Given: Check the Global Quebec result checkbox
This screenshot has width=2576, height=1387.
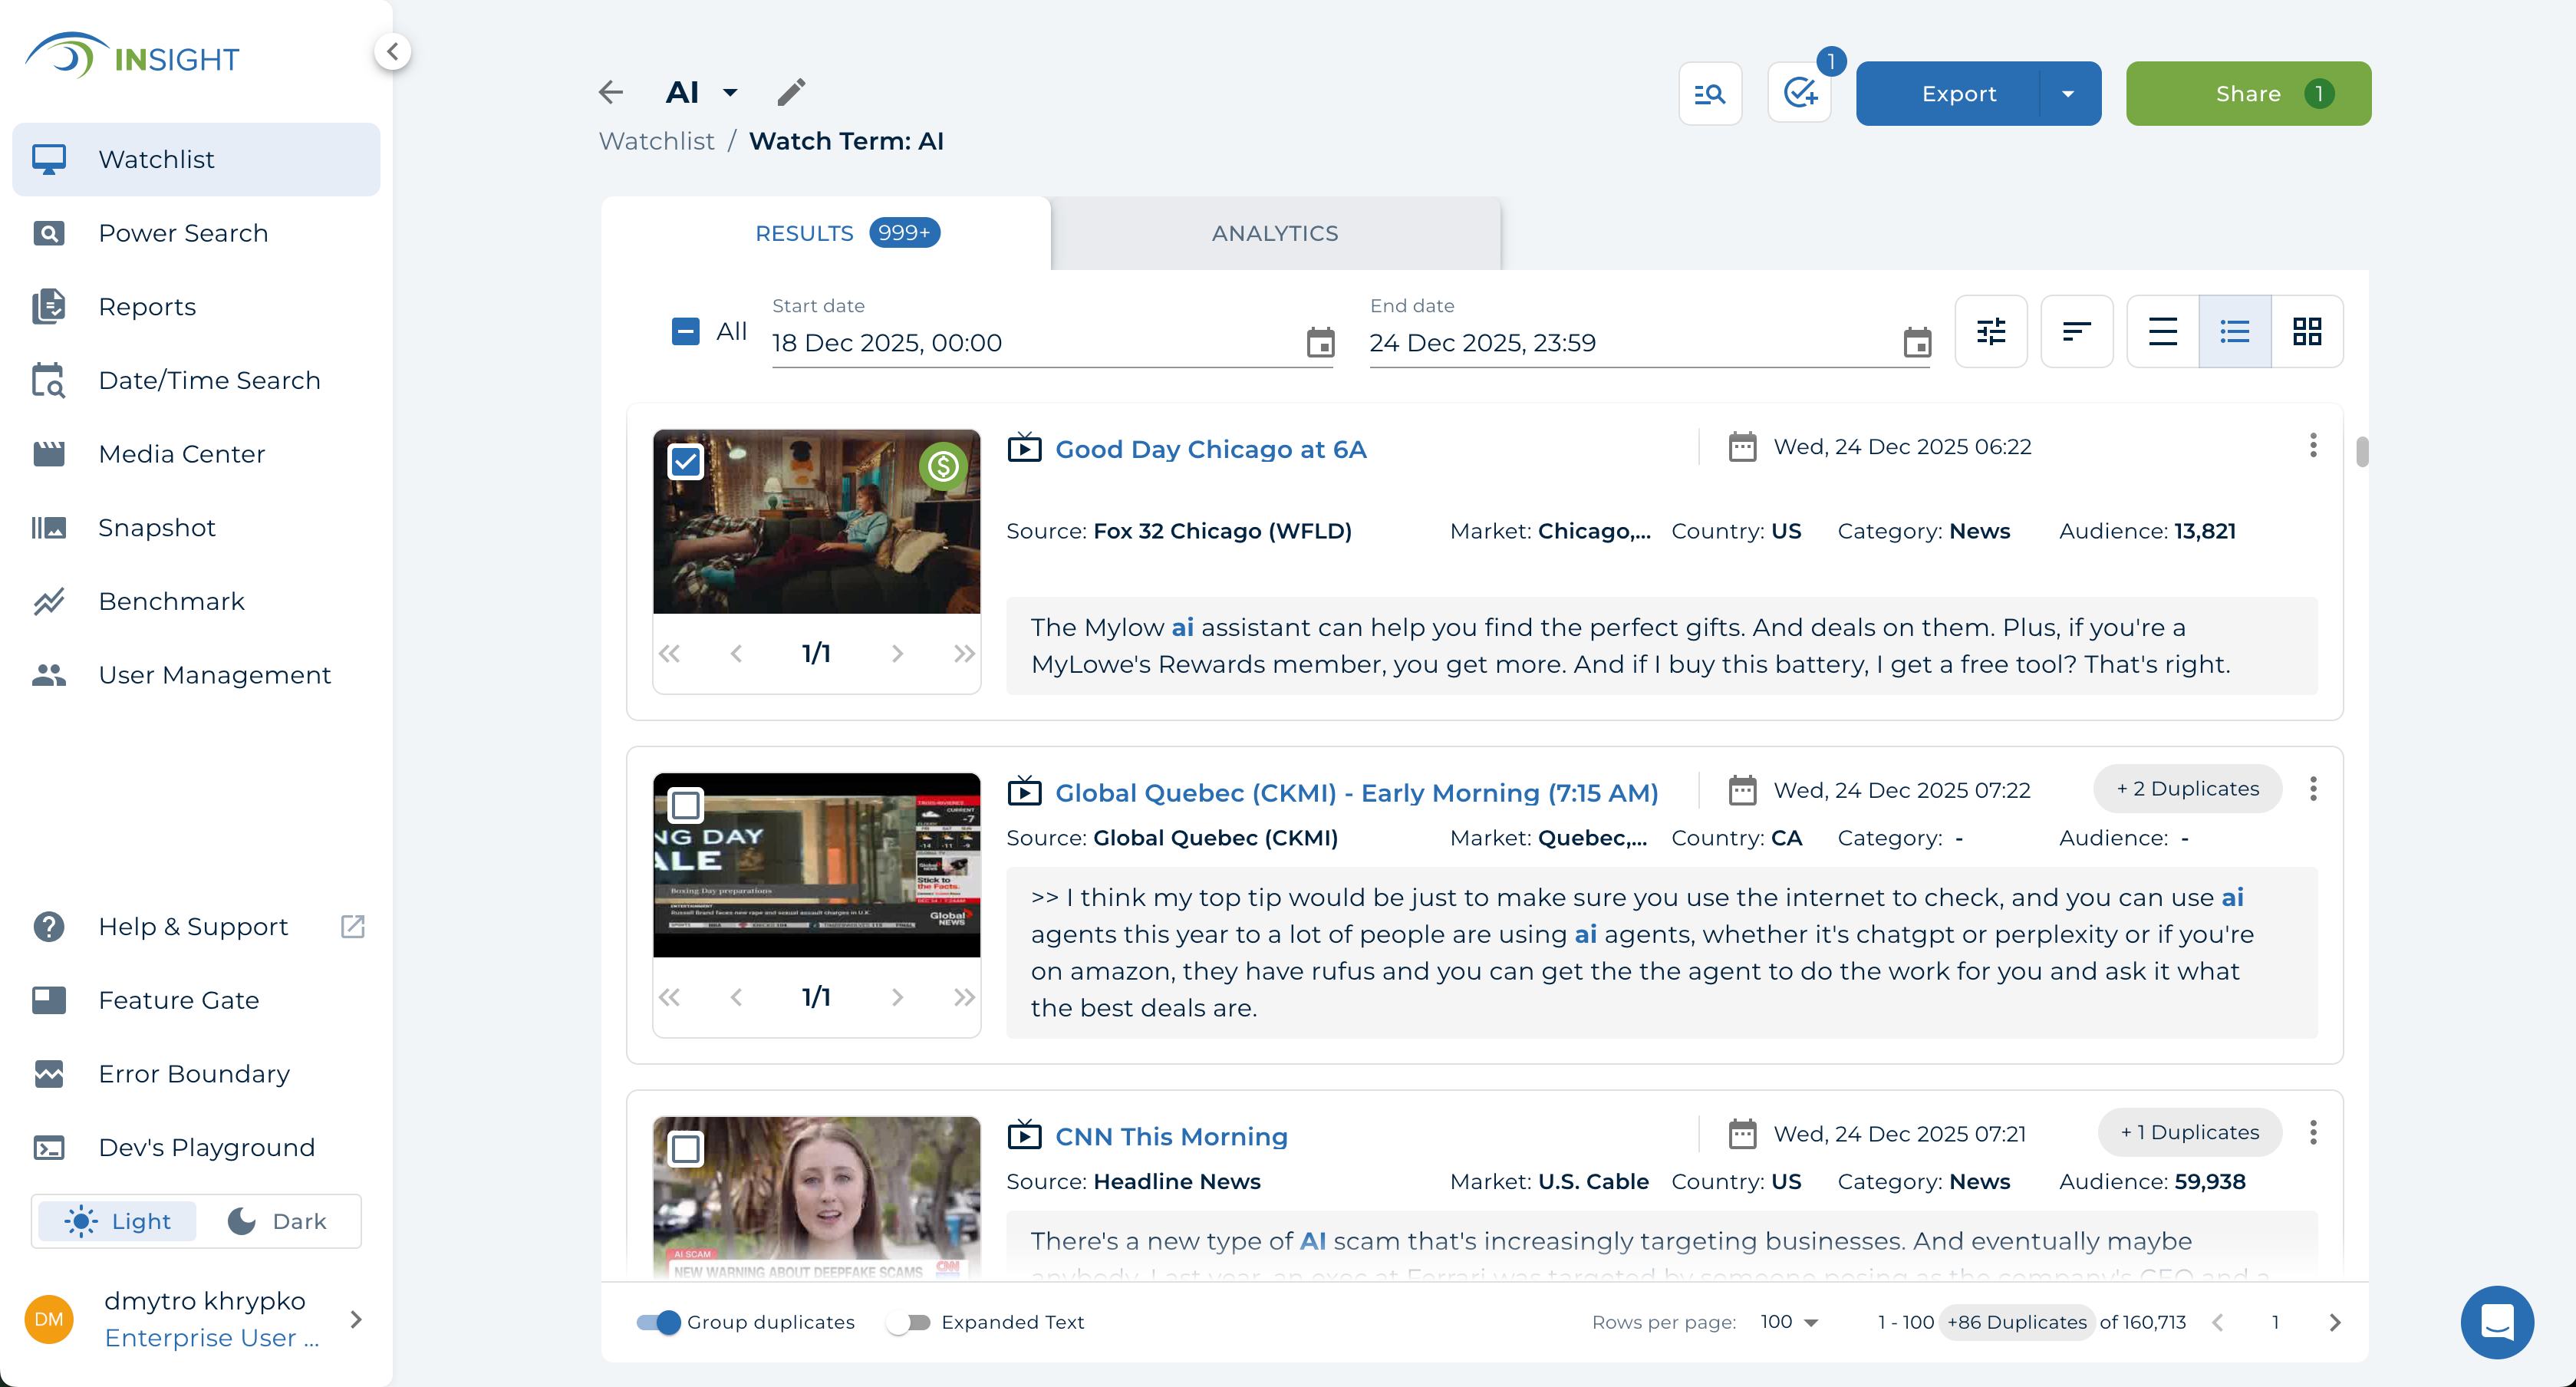Looking at the screenshot, I should click(685, 805).
